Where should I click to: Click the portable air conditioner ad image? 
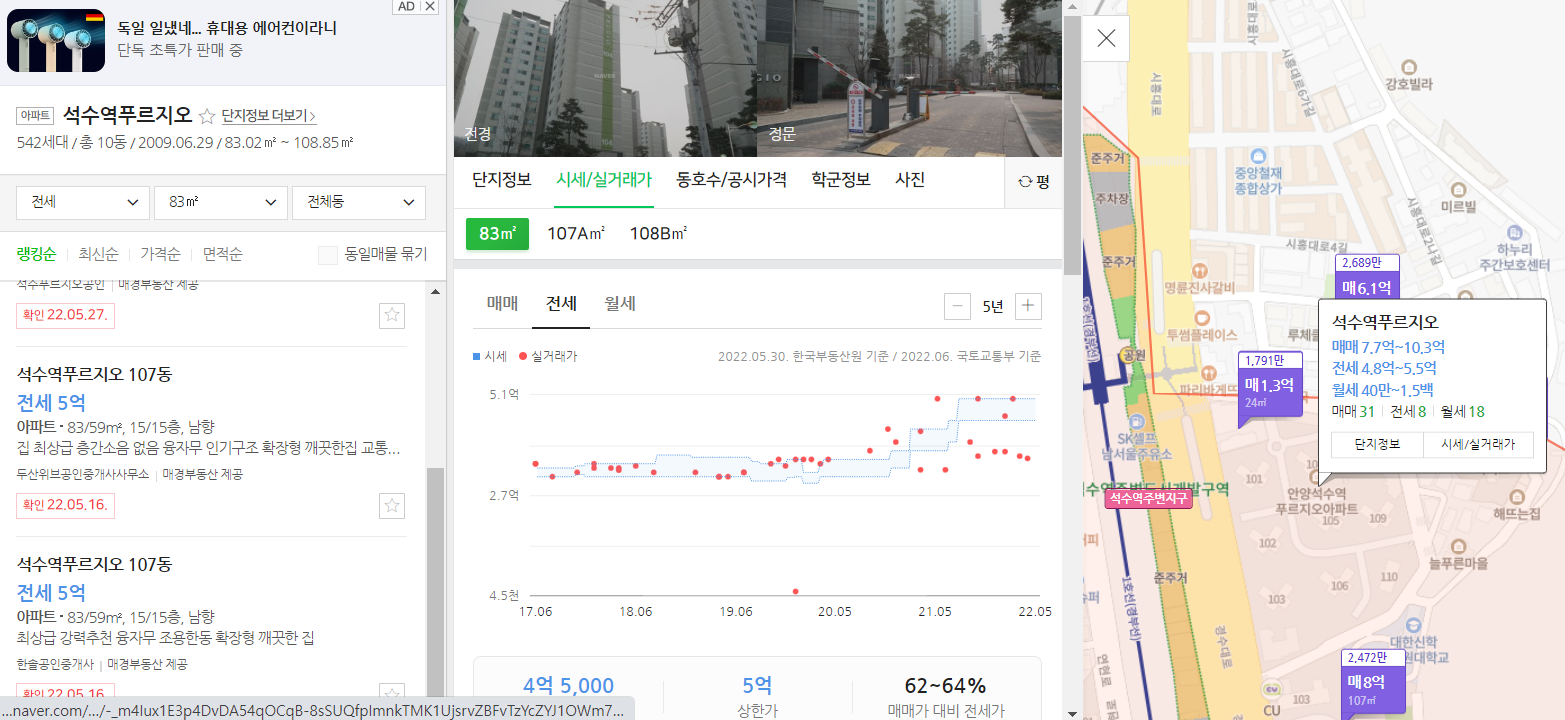coord(56,41)
